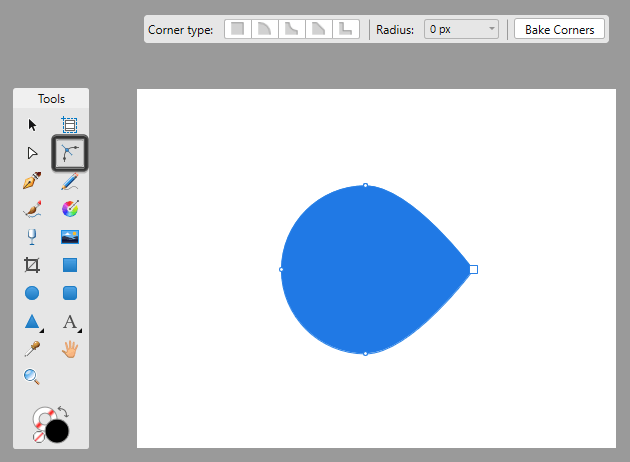The image size is (630, 462).
Task: Select the Node tool white arrow
Action: pyautogui.click(x=32, y=153)
